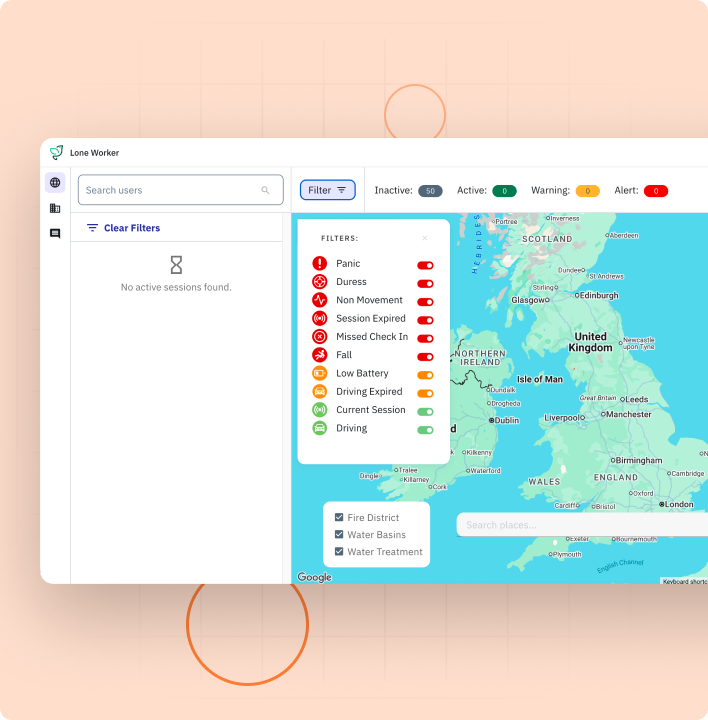Image resolution: width=708 pixels, height=720 pixels.
Task: Click the Birmingham label on map
Action: (x=639, y=460)
